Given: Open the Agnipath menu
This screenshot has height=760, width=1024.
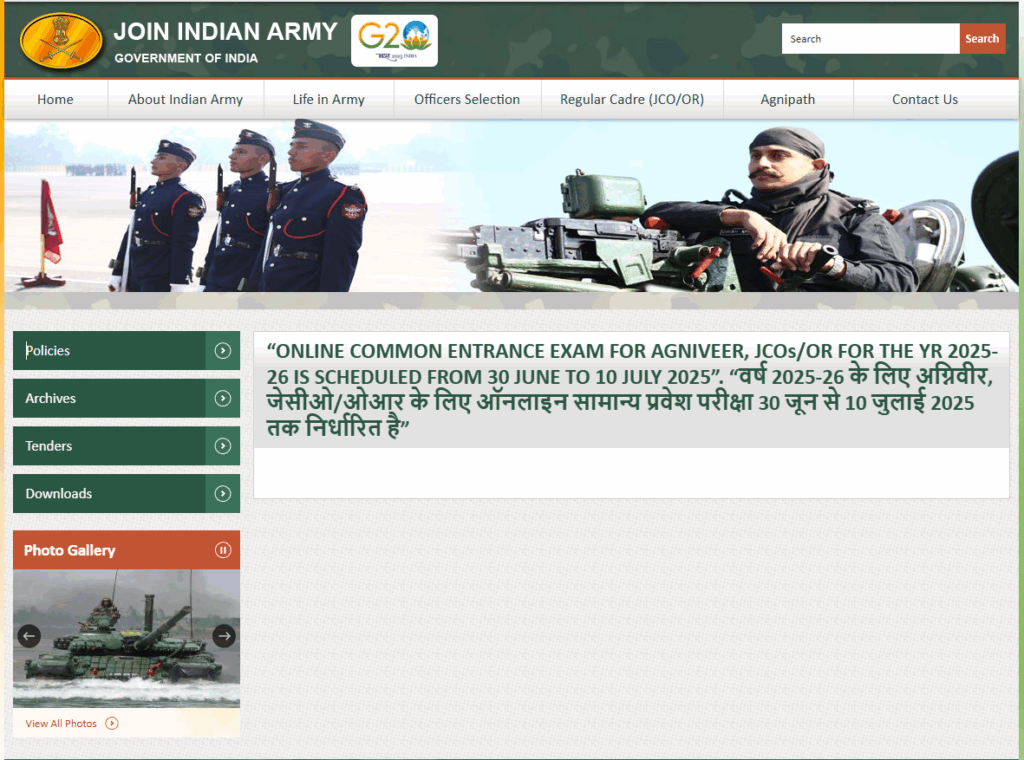Looking at the screenshot, I should pyautogui.click(x=787, y=100).
